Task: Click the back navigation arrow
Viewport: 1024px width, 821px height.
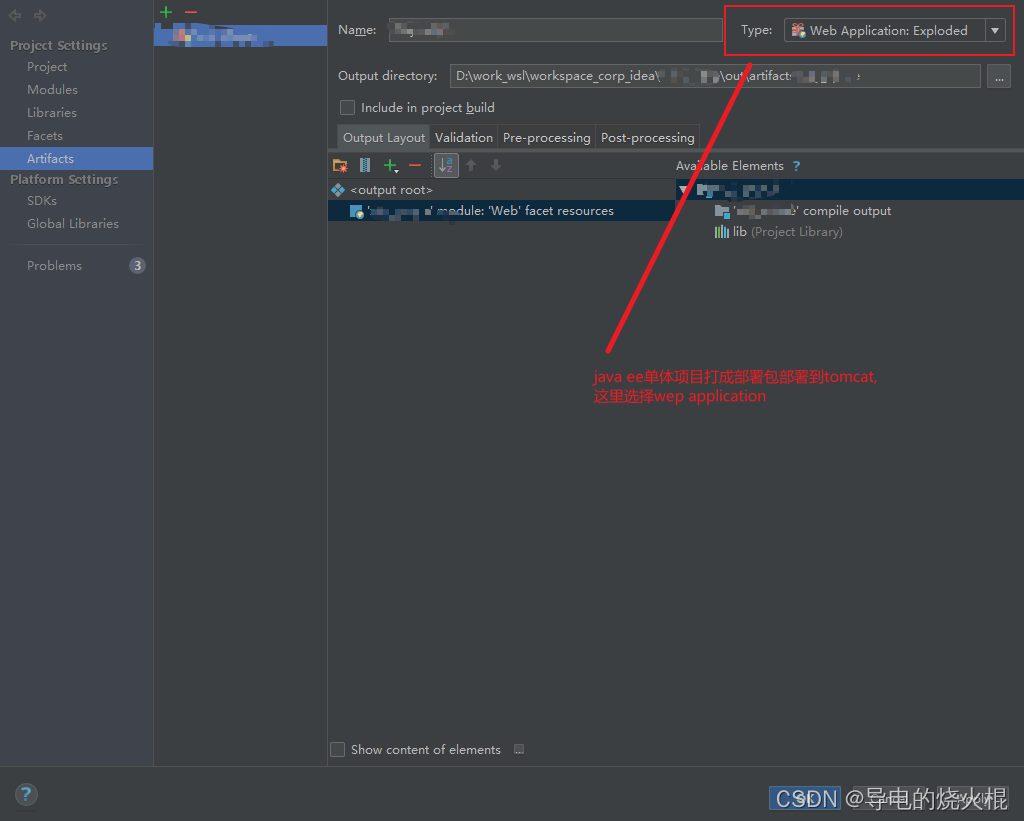Action: (15, 14)
